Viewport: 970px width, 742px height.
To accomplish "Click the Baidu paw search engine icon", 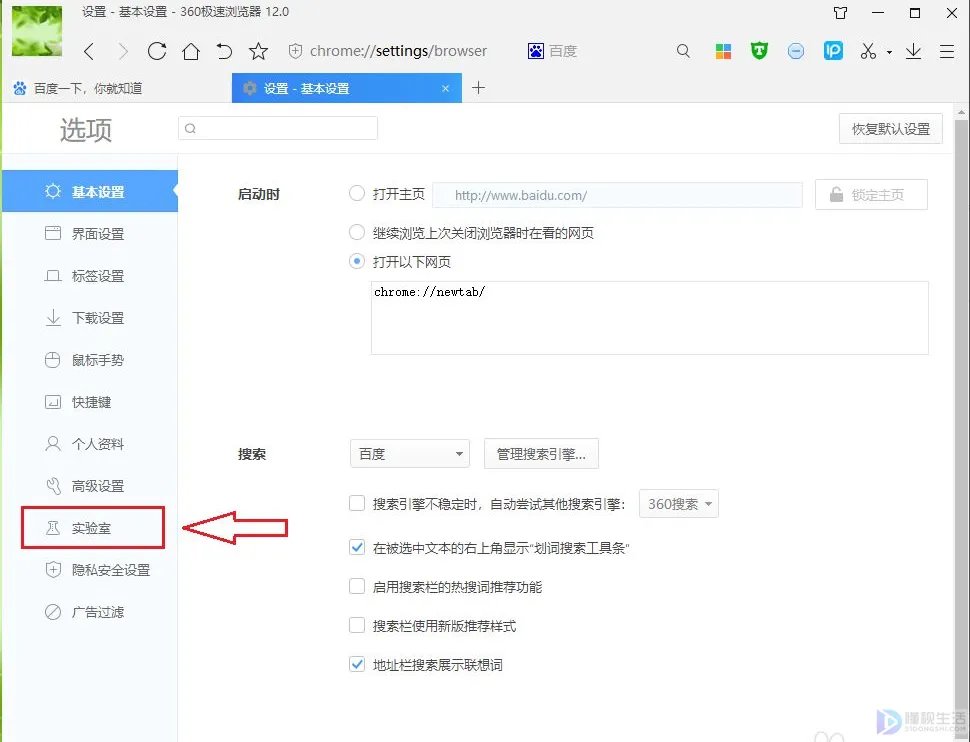I will point(535,51).
